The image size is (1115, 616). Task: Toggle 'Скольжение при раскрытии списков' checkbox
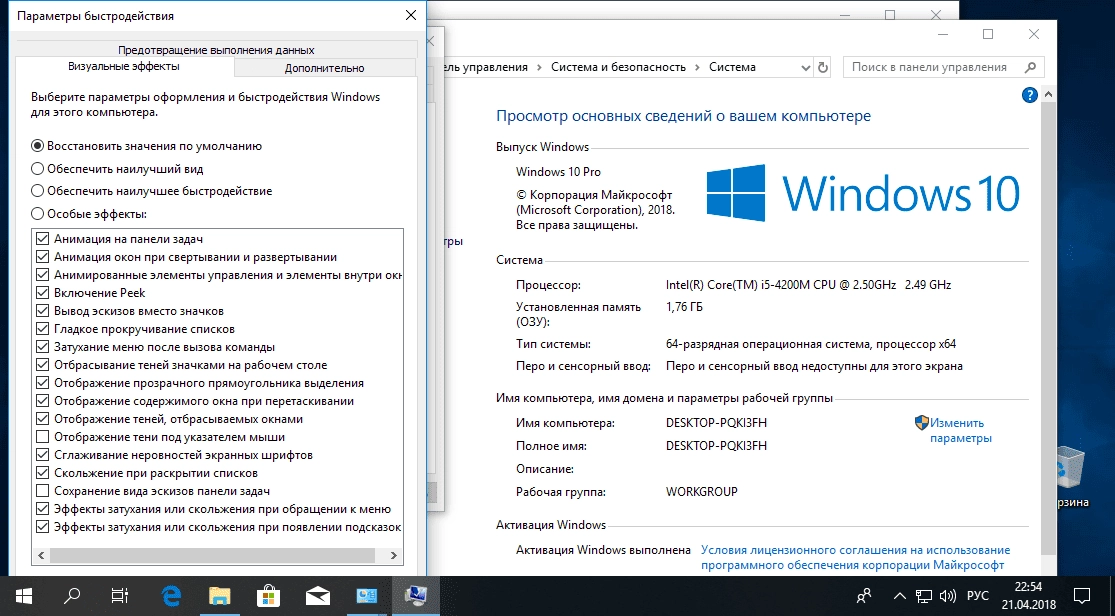point(42,473)
